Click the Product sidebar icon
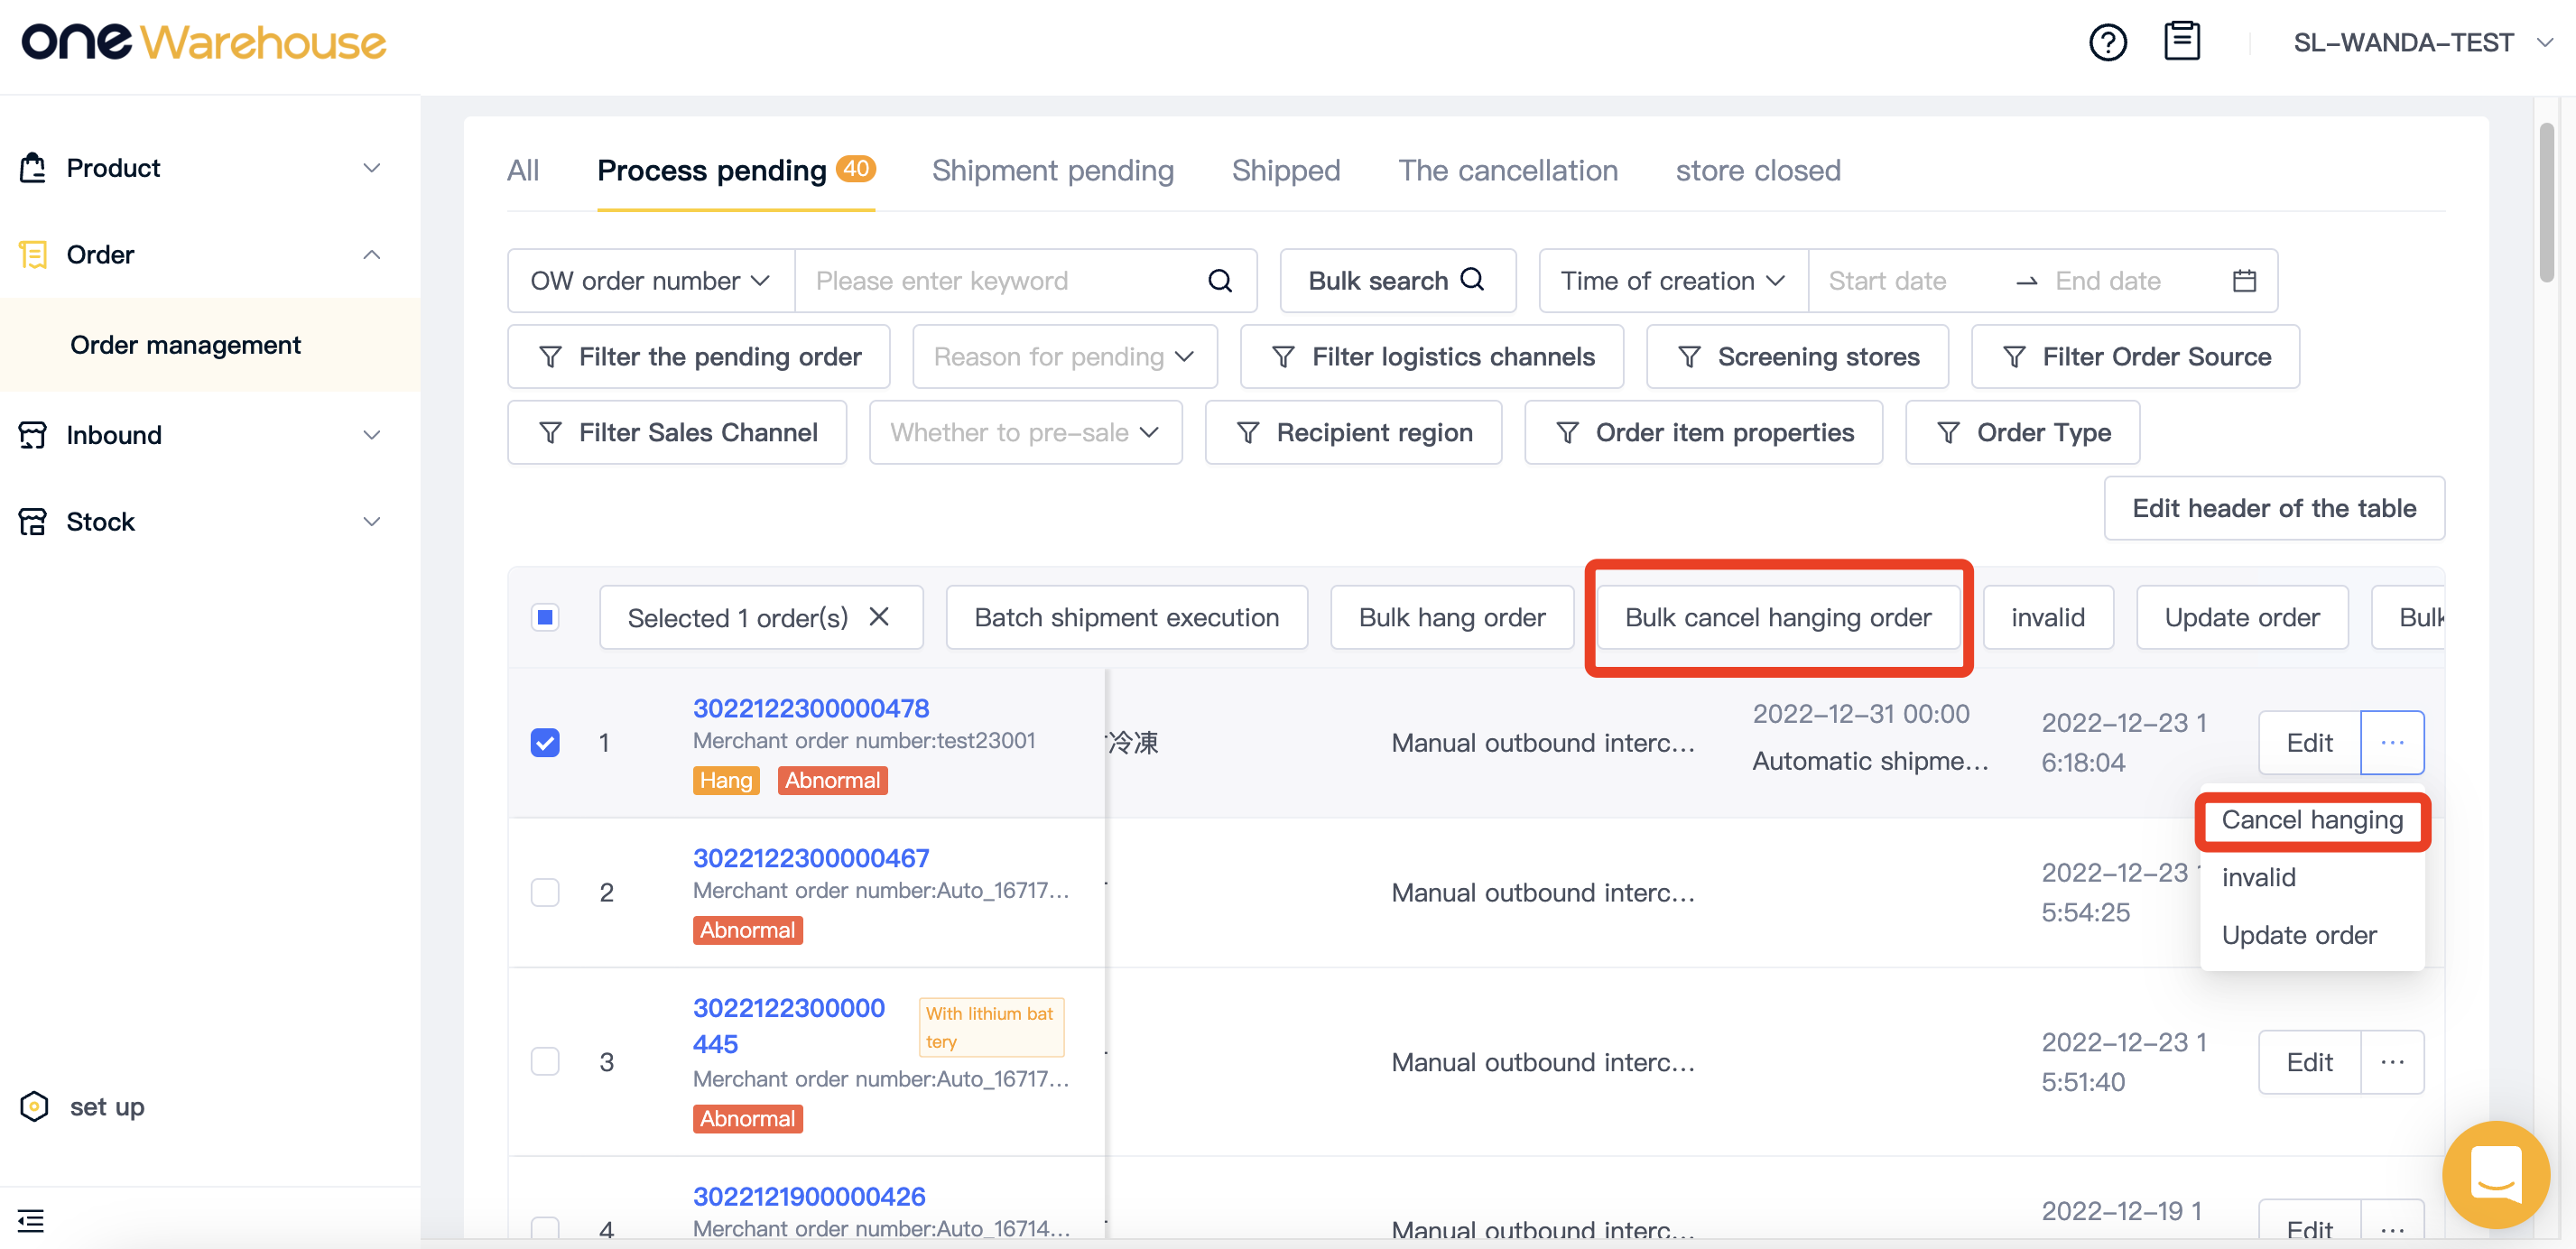This screenshot has height=1249, width=2576. click(33, 168)
